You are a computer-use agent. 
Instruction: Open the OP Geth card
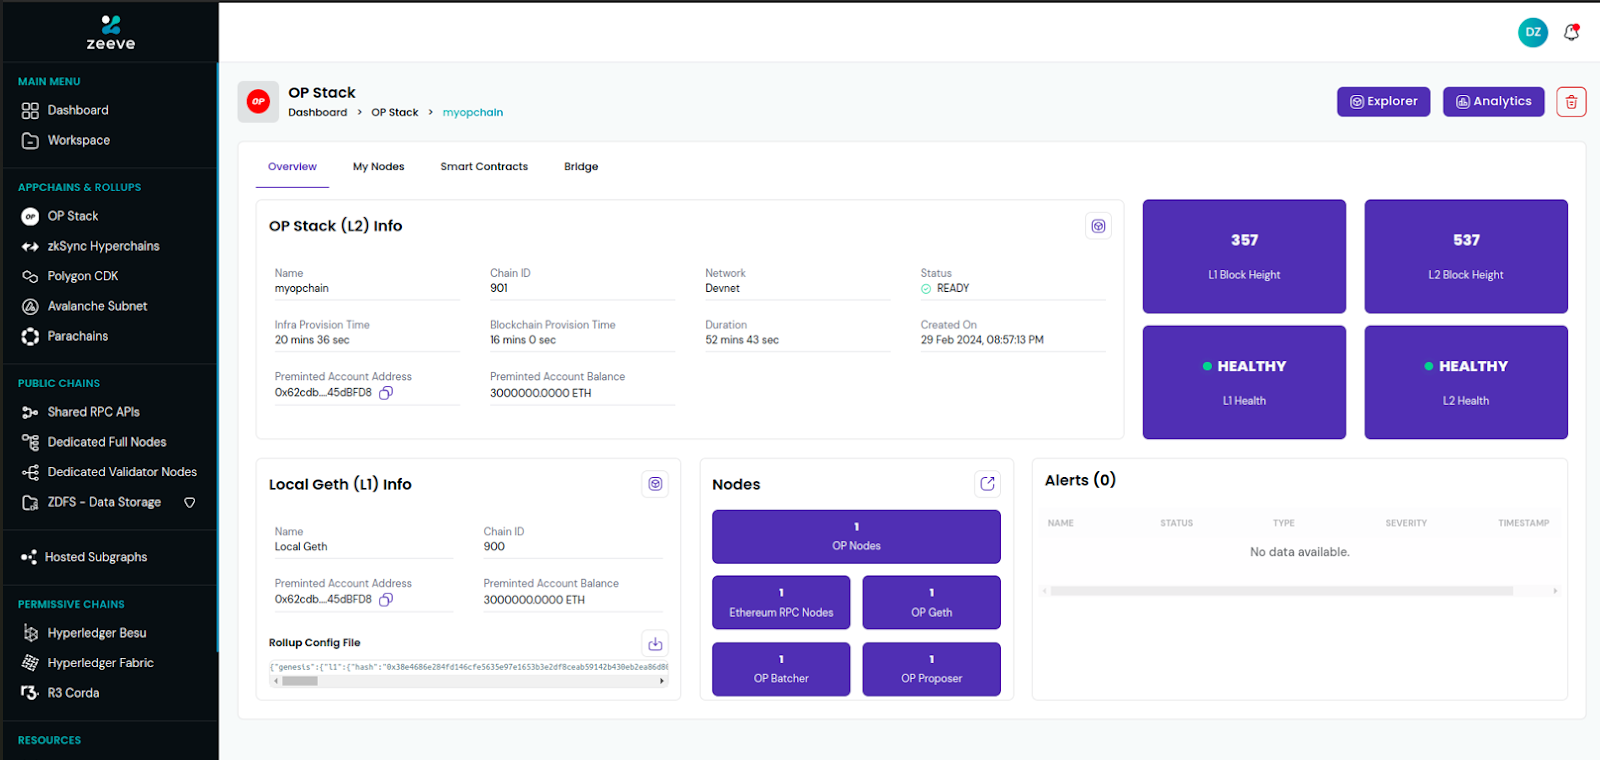point(931,602)
